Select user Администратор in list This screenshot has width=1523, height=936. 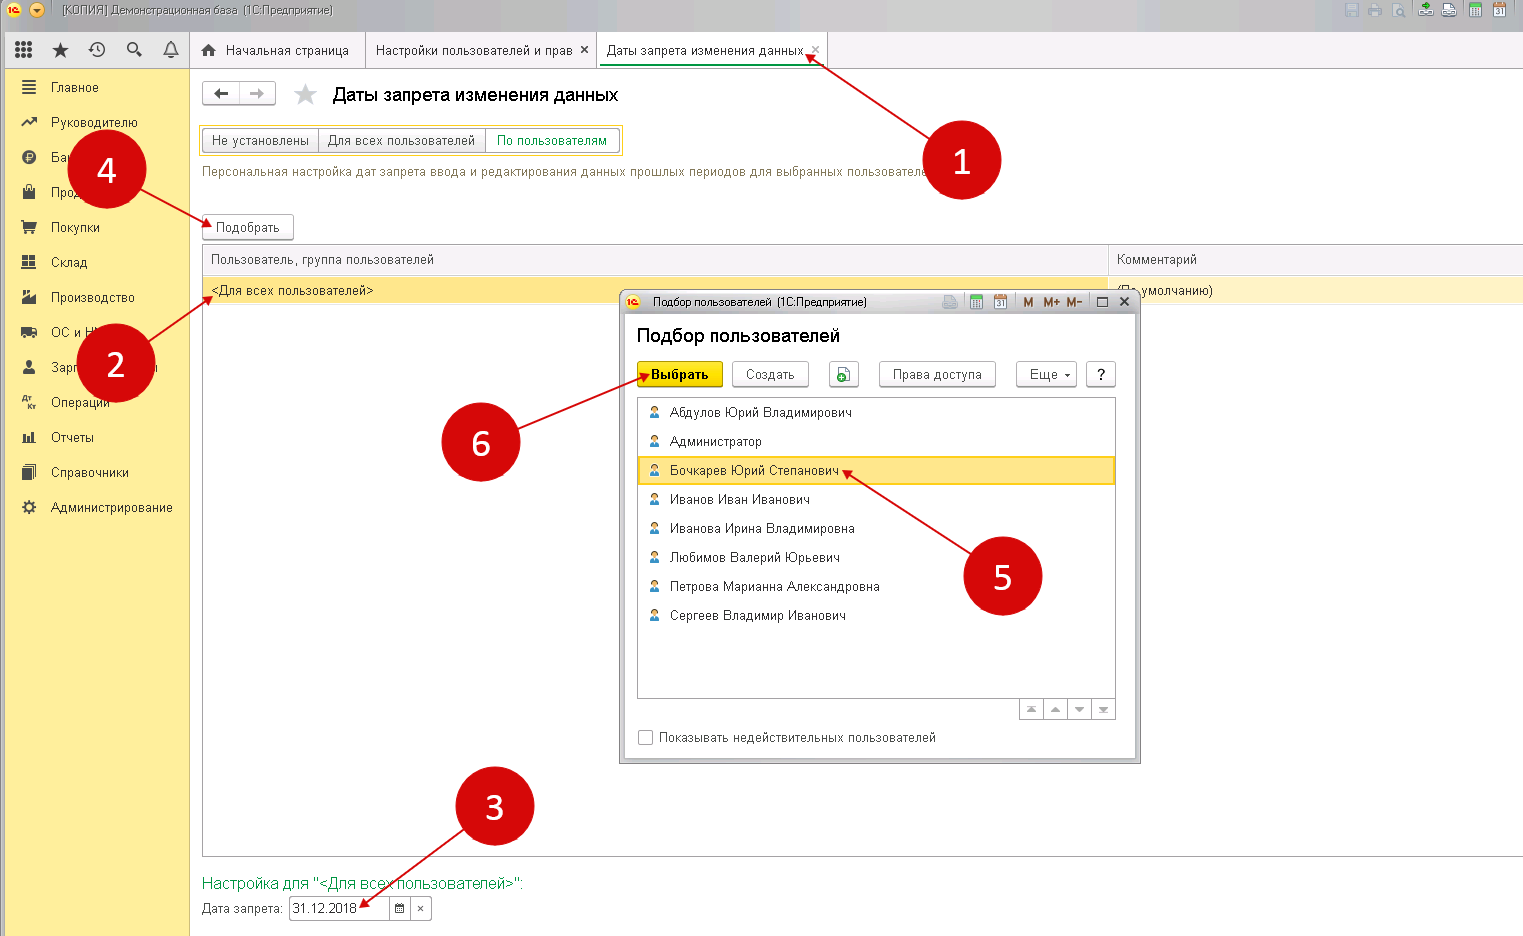[876, 442]
